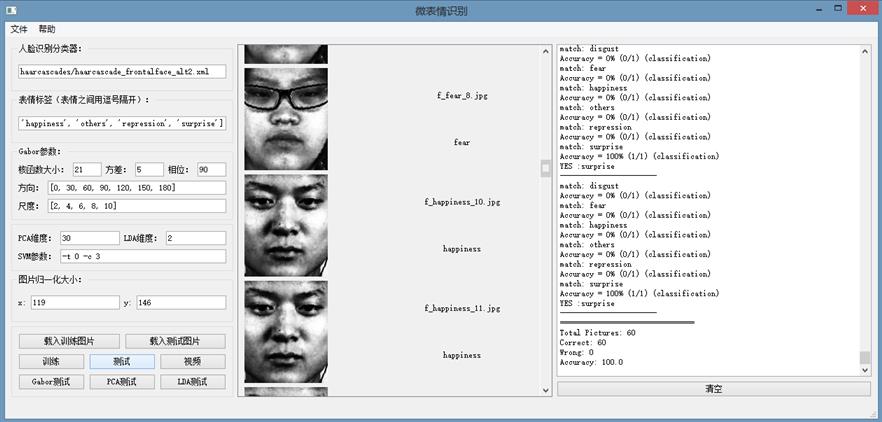Click the application icon in title bar
The image size is (882, 422).
[11, 10]
